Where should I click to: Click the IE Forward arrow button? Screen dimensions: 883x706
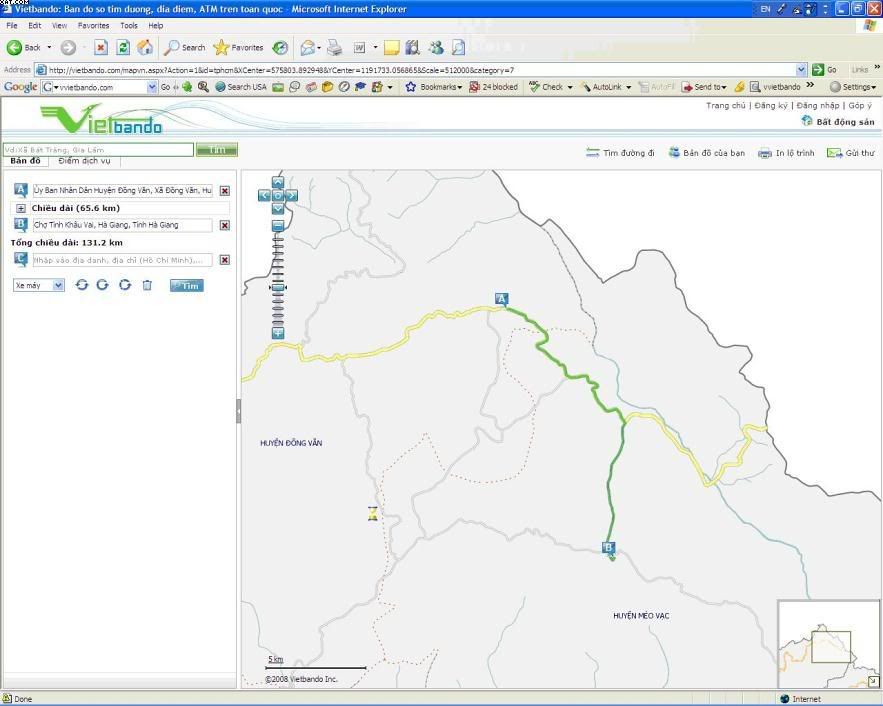point(68,48)
